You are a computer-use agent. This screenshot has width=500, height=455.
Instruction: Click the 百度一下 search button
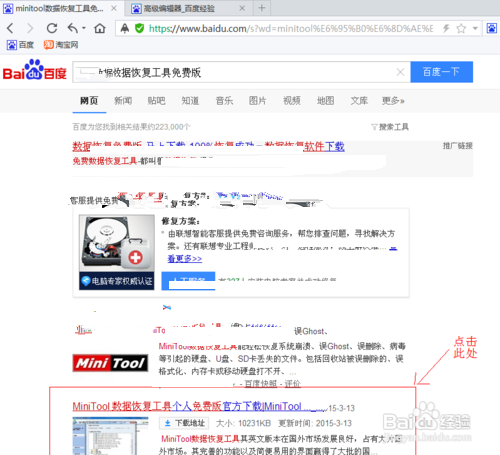tap(441, 72)
